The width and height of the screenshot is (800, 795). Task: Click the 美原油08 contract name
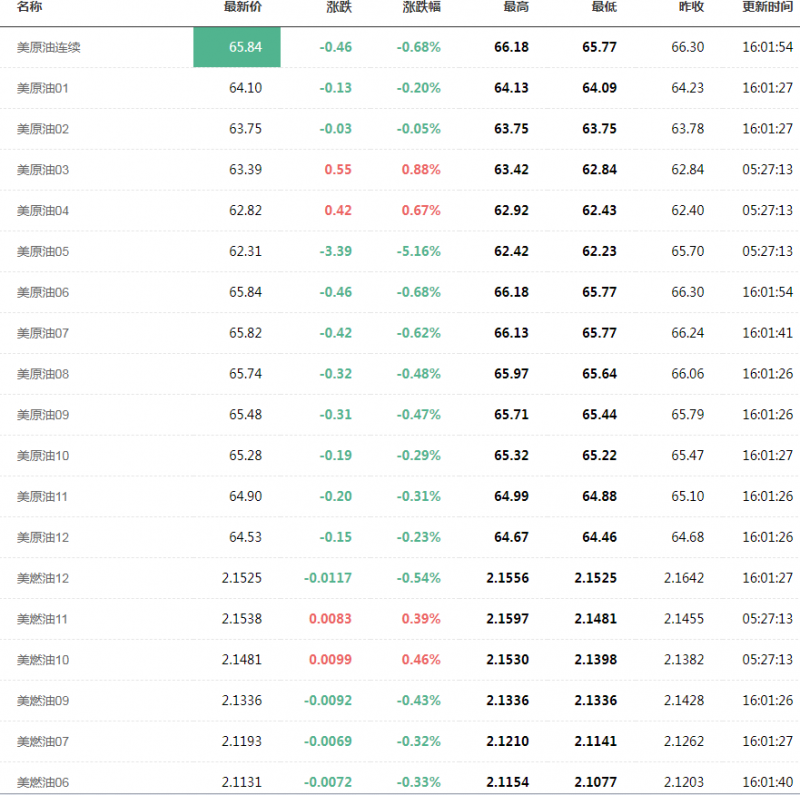[x=43, y=374]
